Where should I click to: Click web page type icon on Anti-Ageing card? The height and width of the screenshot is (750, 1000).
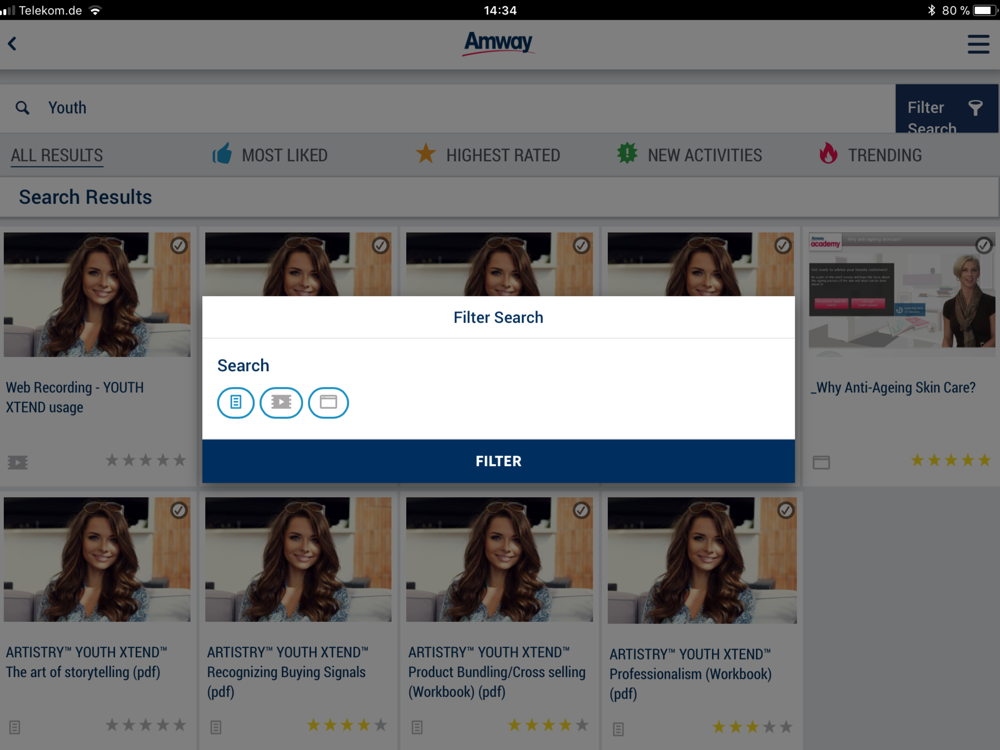coord(821,462)
